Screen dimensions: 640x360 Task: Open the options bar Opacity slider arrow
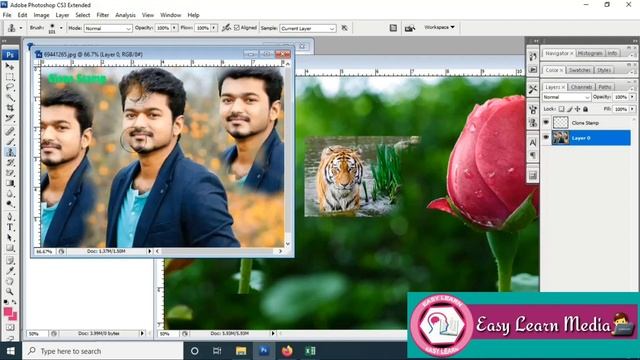[x=174, y=28]
